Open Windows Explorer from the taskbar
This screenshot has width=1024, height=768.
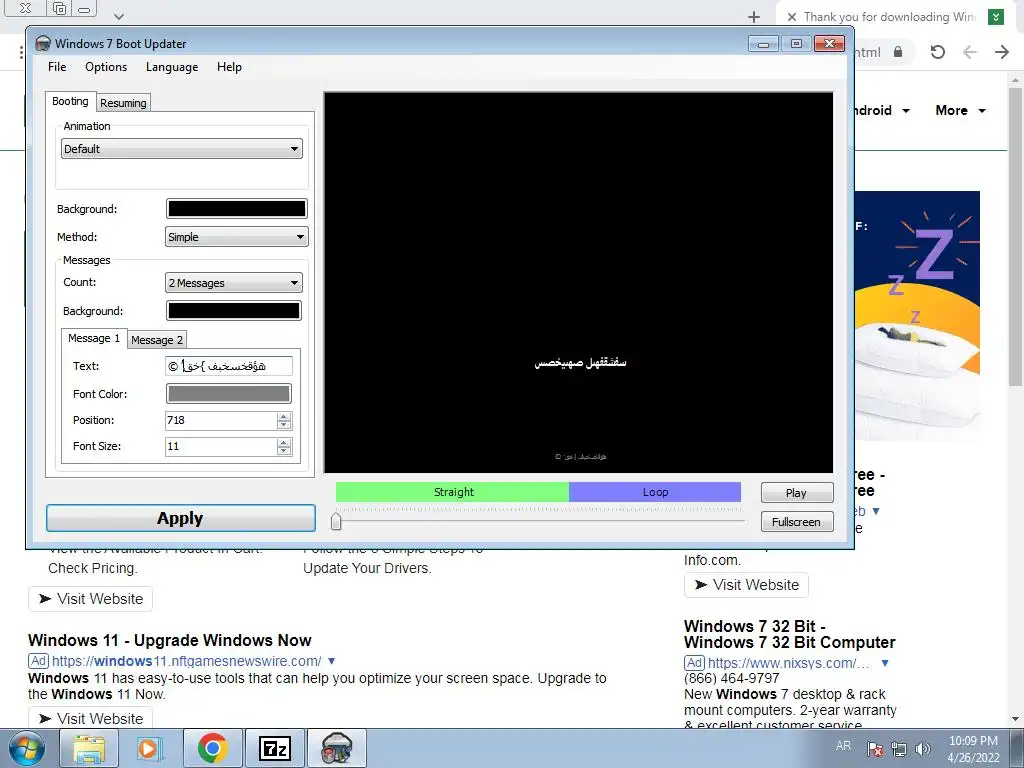(89, 748)
